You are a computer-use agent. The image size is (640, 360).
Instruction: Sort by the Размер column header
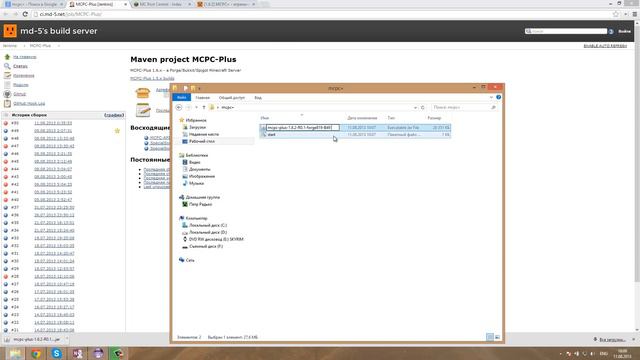coord(434,118)
